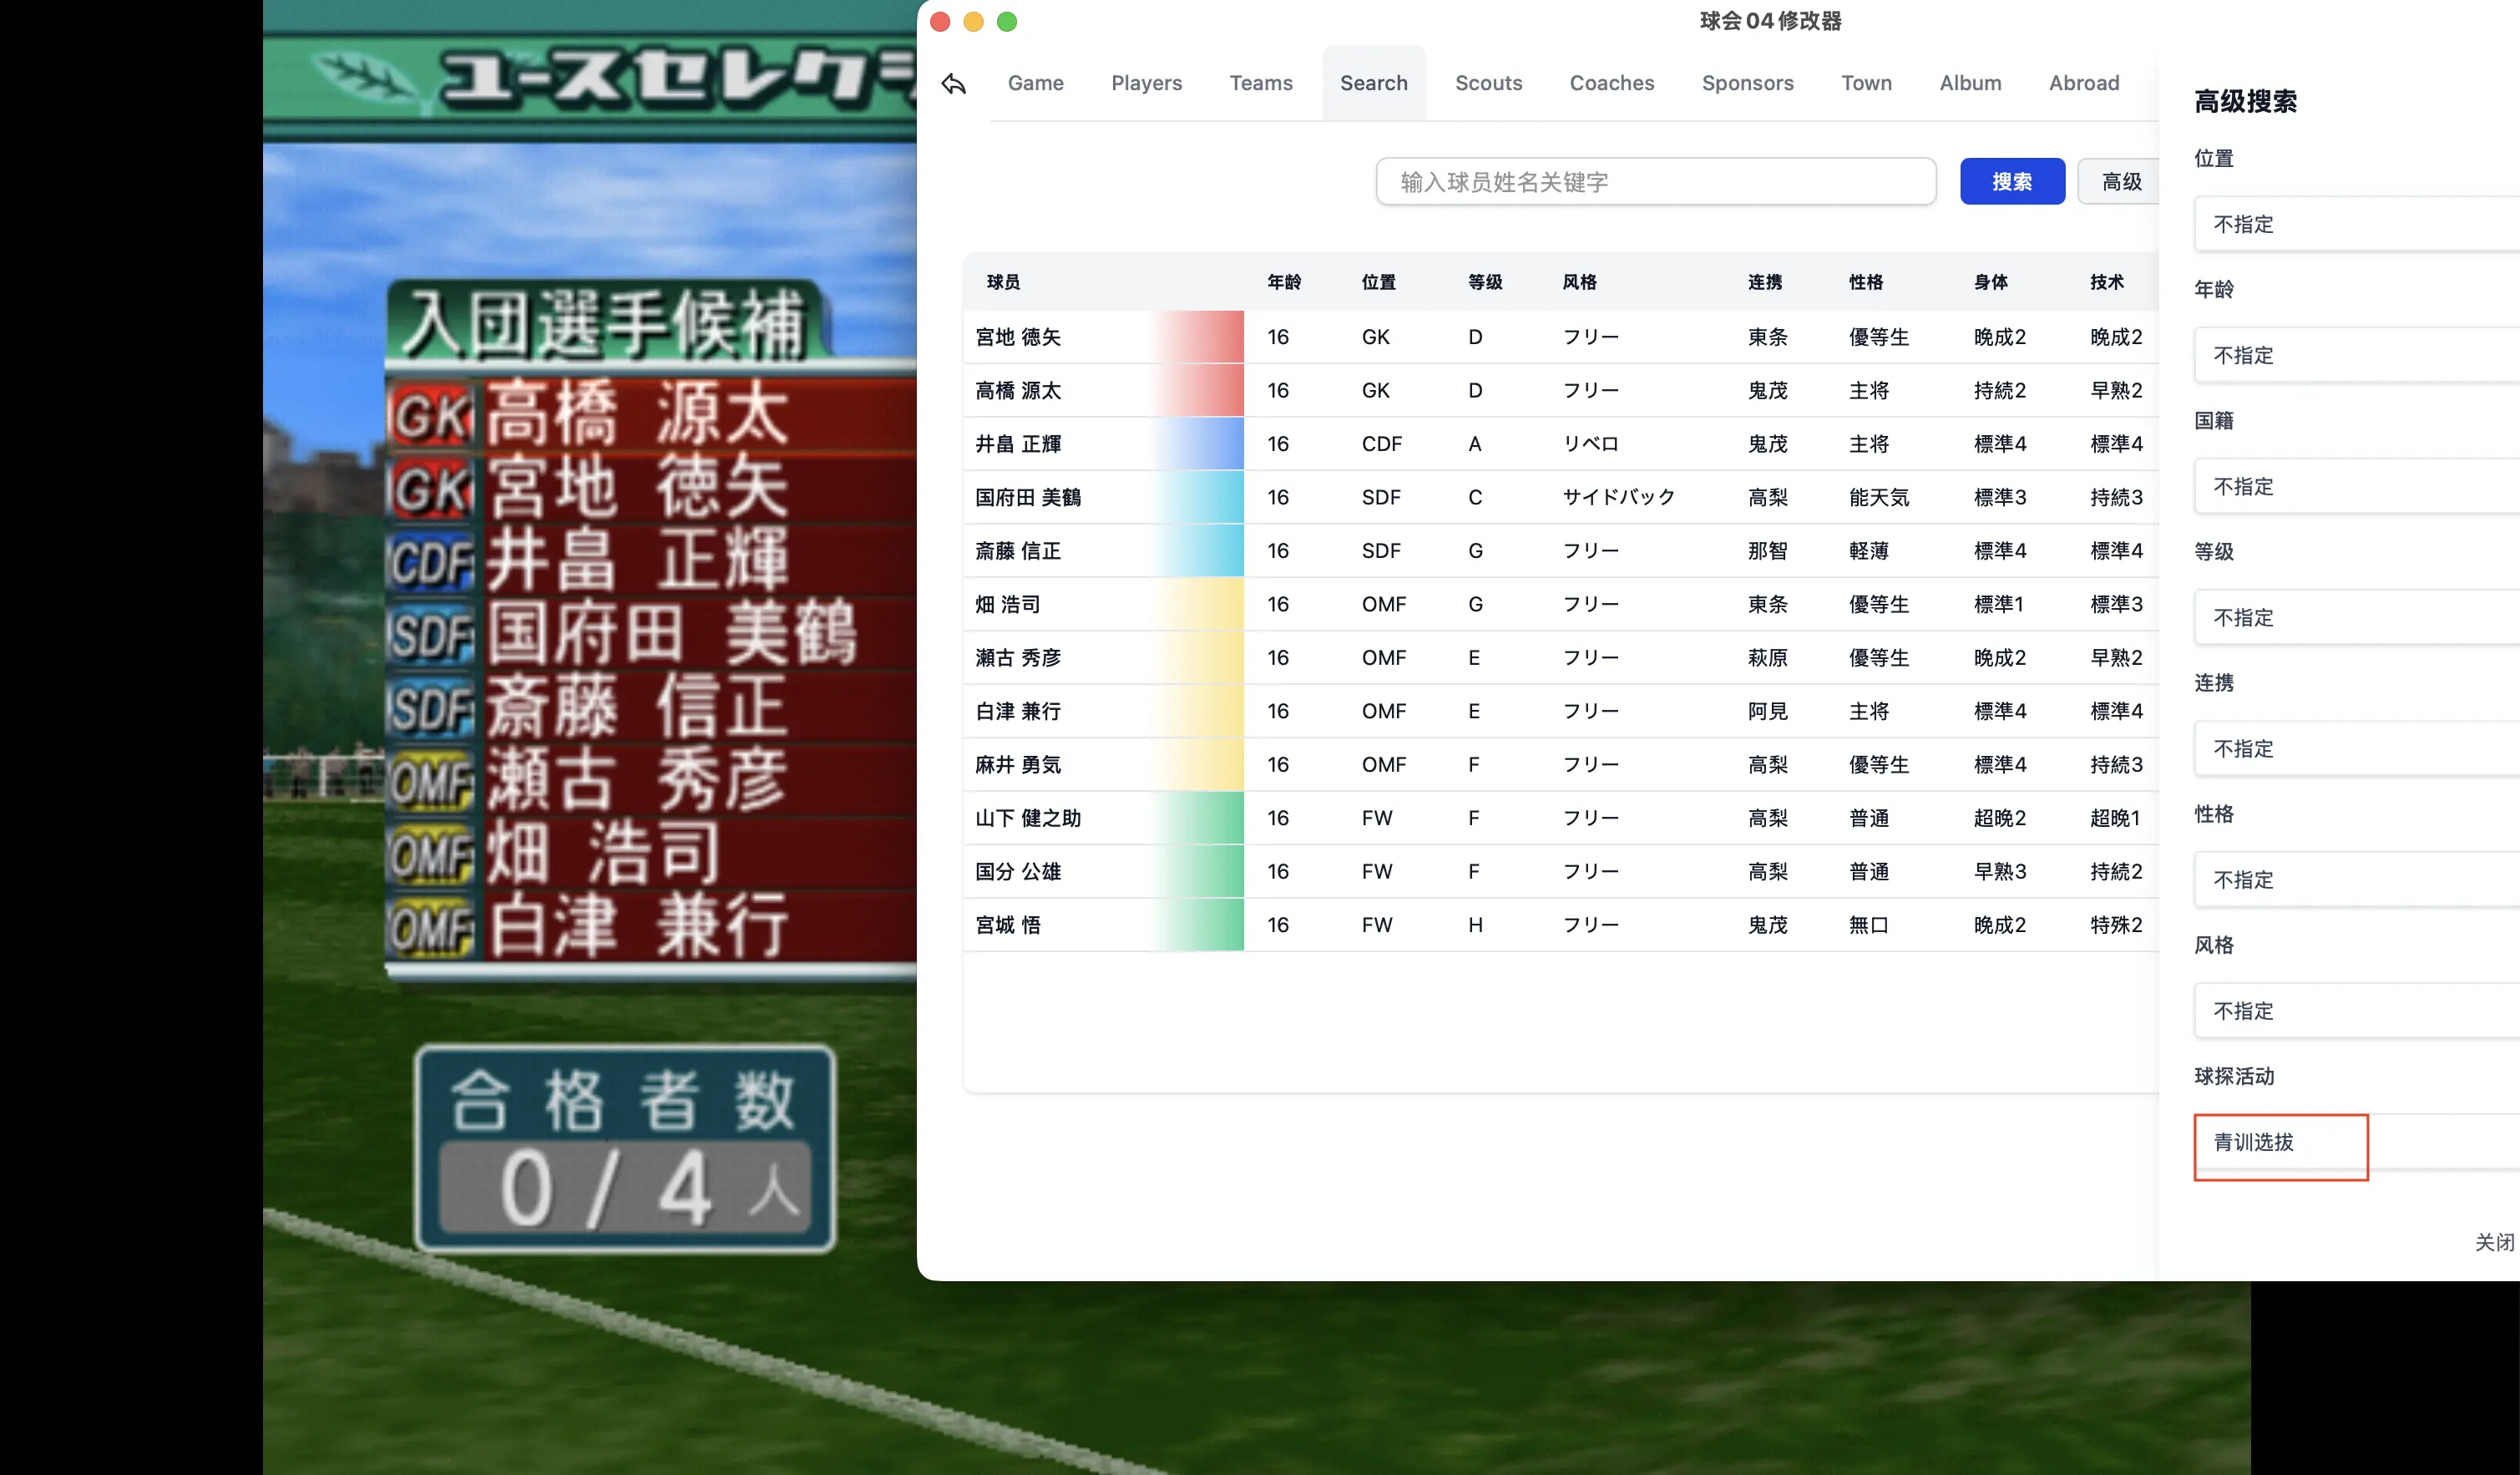Click the 关闭 link
This screenshot has height=1475, width=2520.
tap(2492, 1242)
